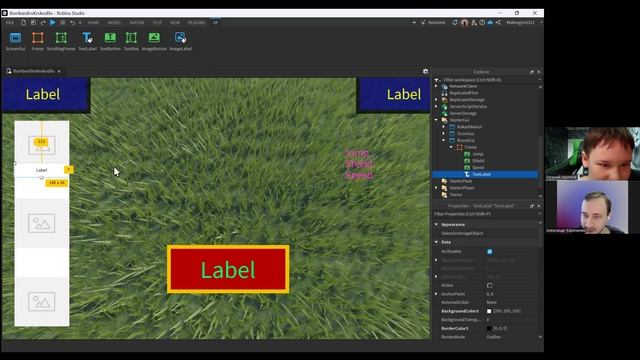This screenshot has height=360, width=640.
Task: Toggle the Active checkbox
Action: (x=489, y=285)
